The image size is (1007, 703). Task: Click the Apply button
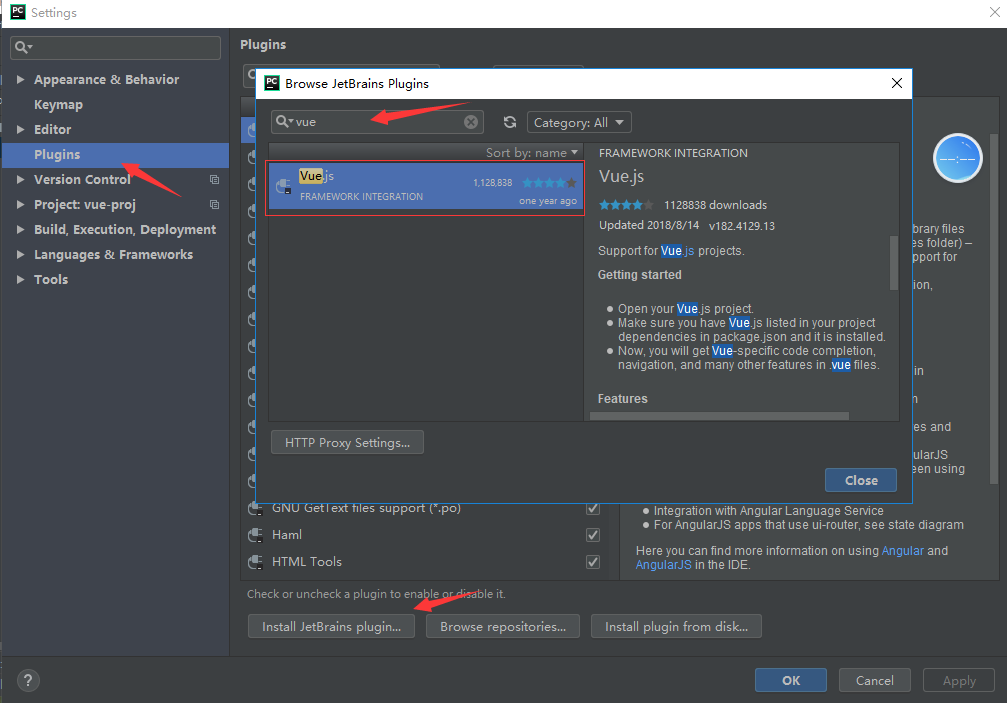(x=959, y=681)
